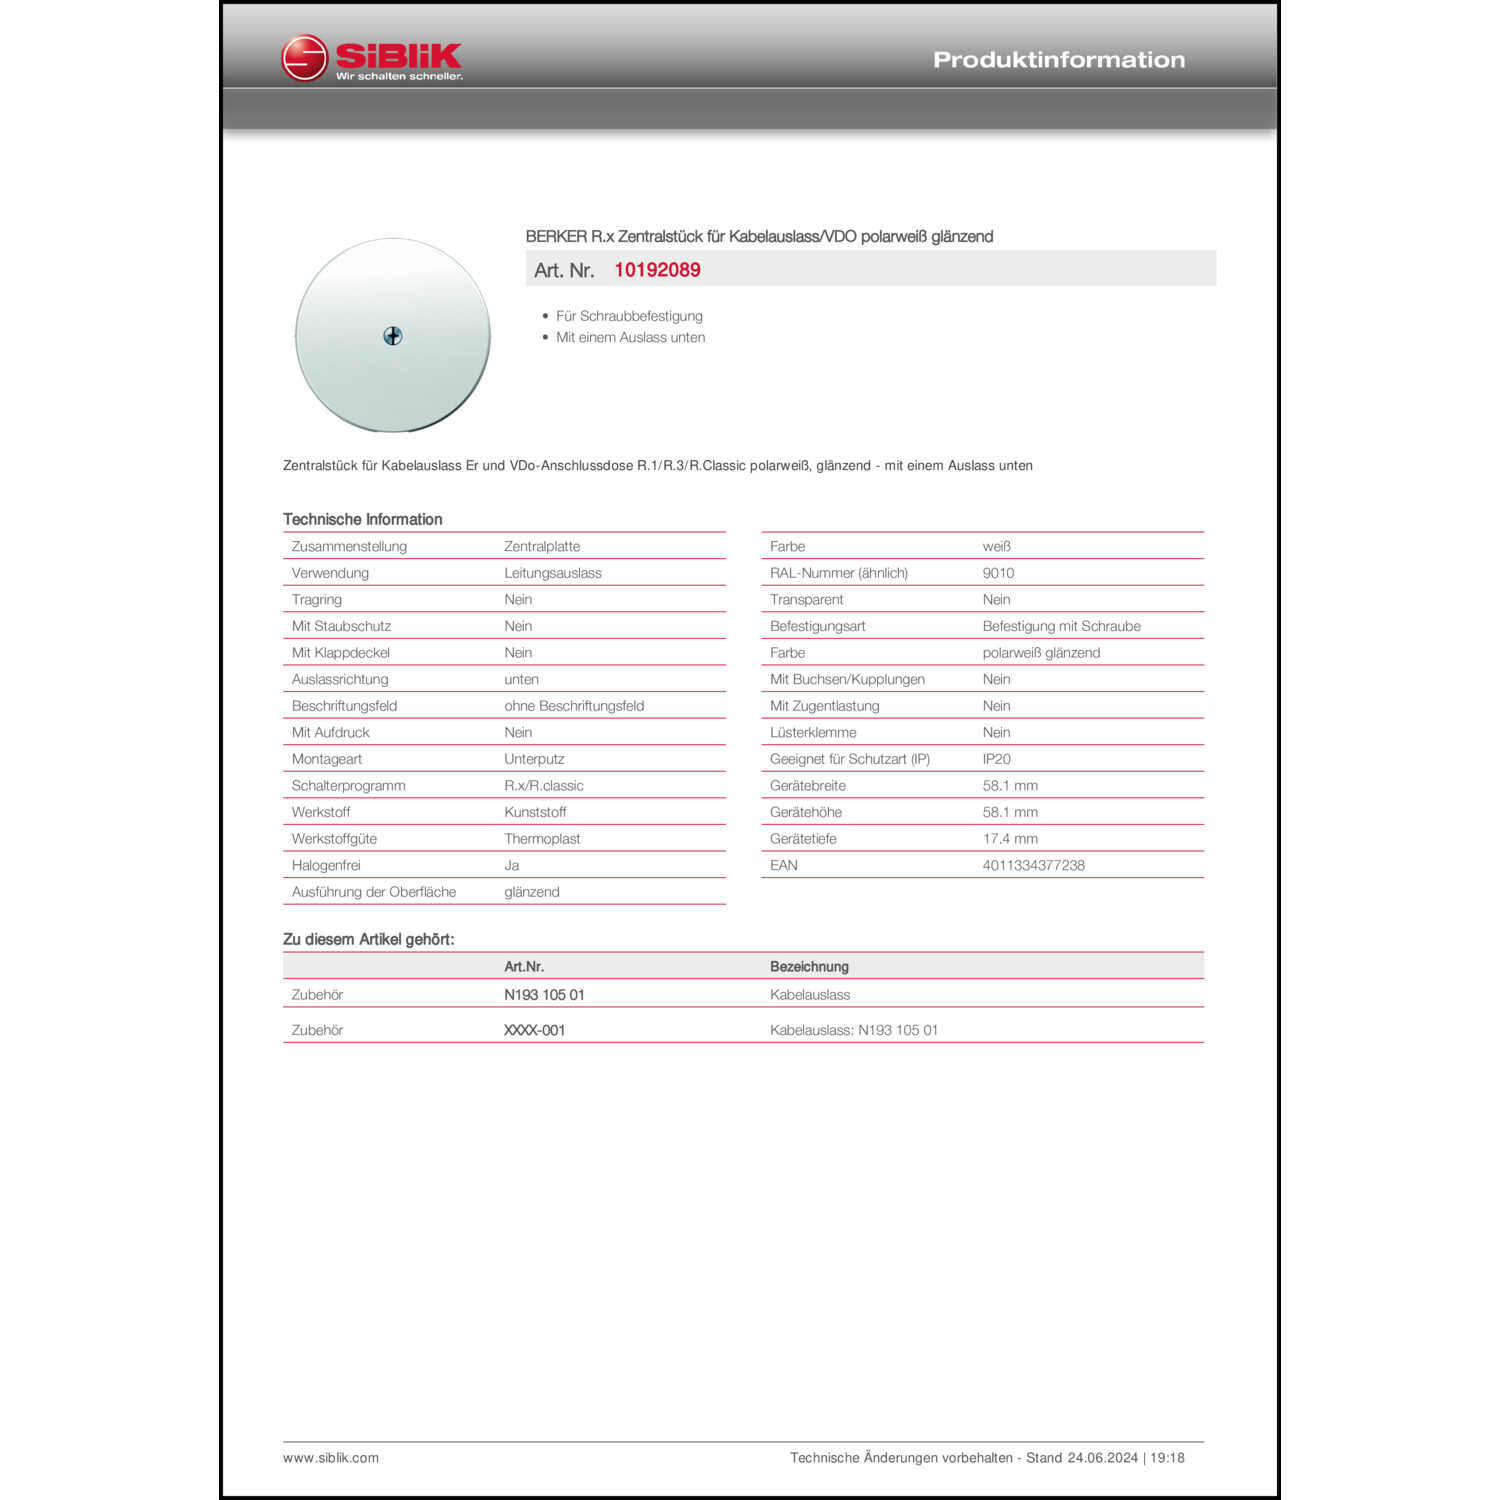Click the value 'Leitungsauslass' in Verwendung row
This screenshot has width=1500, height=1500.
[x=553, y=573]
